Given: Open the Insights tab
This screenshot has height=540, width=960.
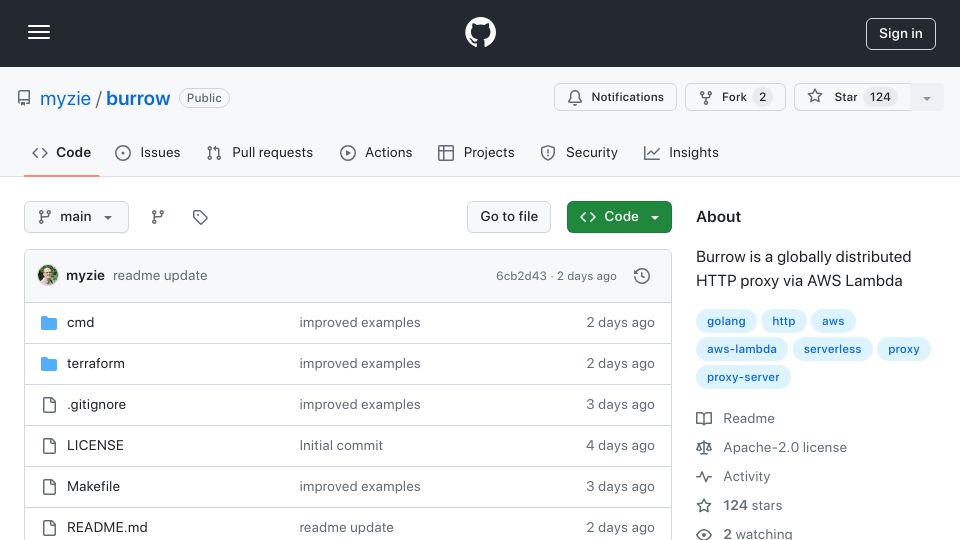Looking at the screenshot, I should coord(681,152).
